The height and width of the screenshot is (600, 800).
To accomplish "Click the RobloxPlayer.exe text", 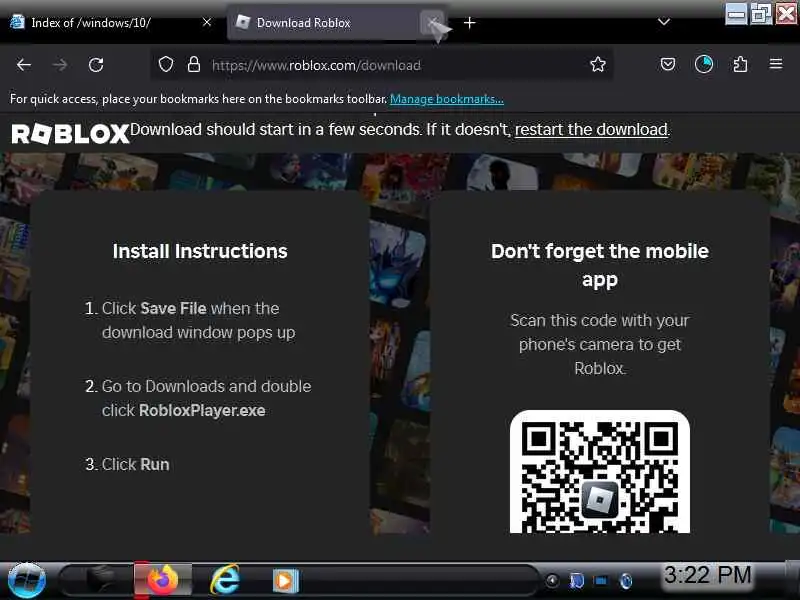I will (x=202, y=410).
